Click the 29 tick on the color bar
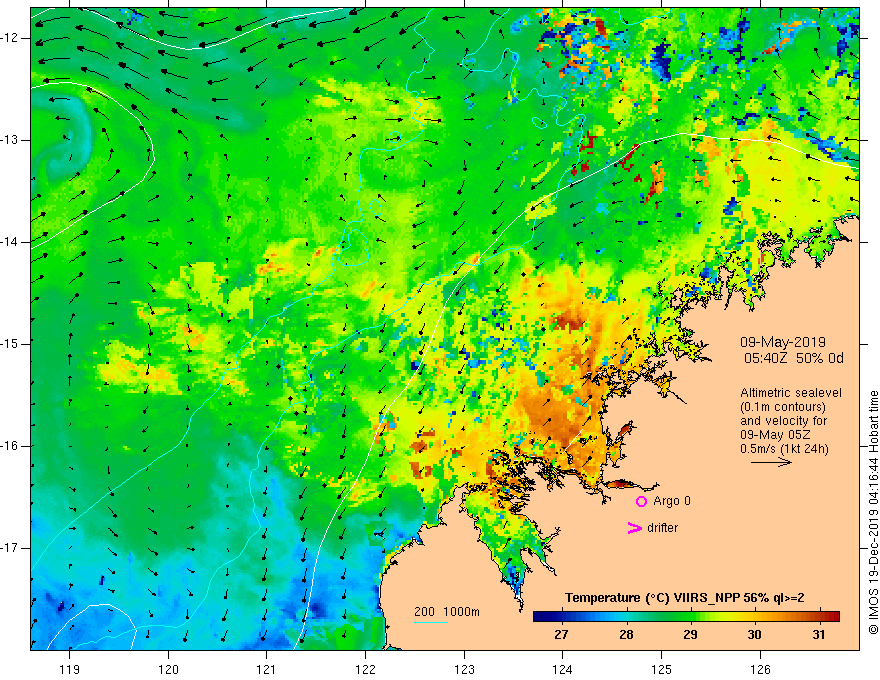 pos(690,635)
